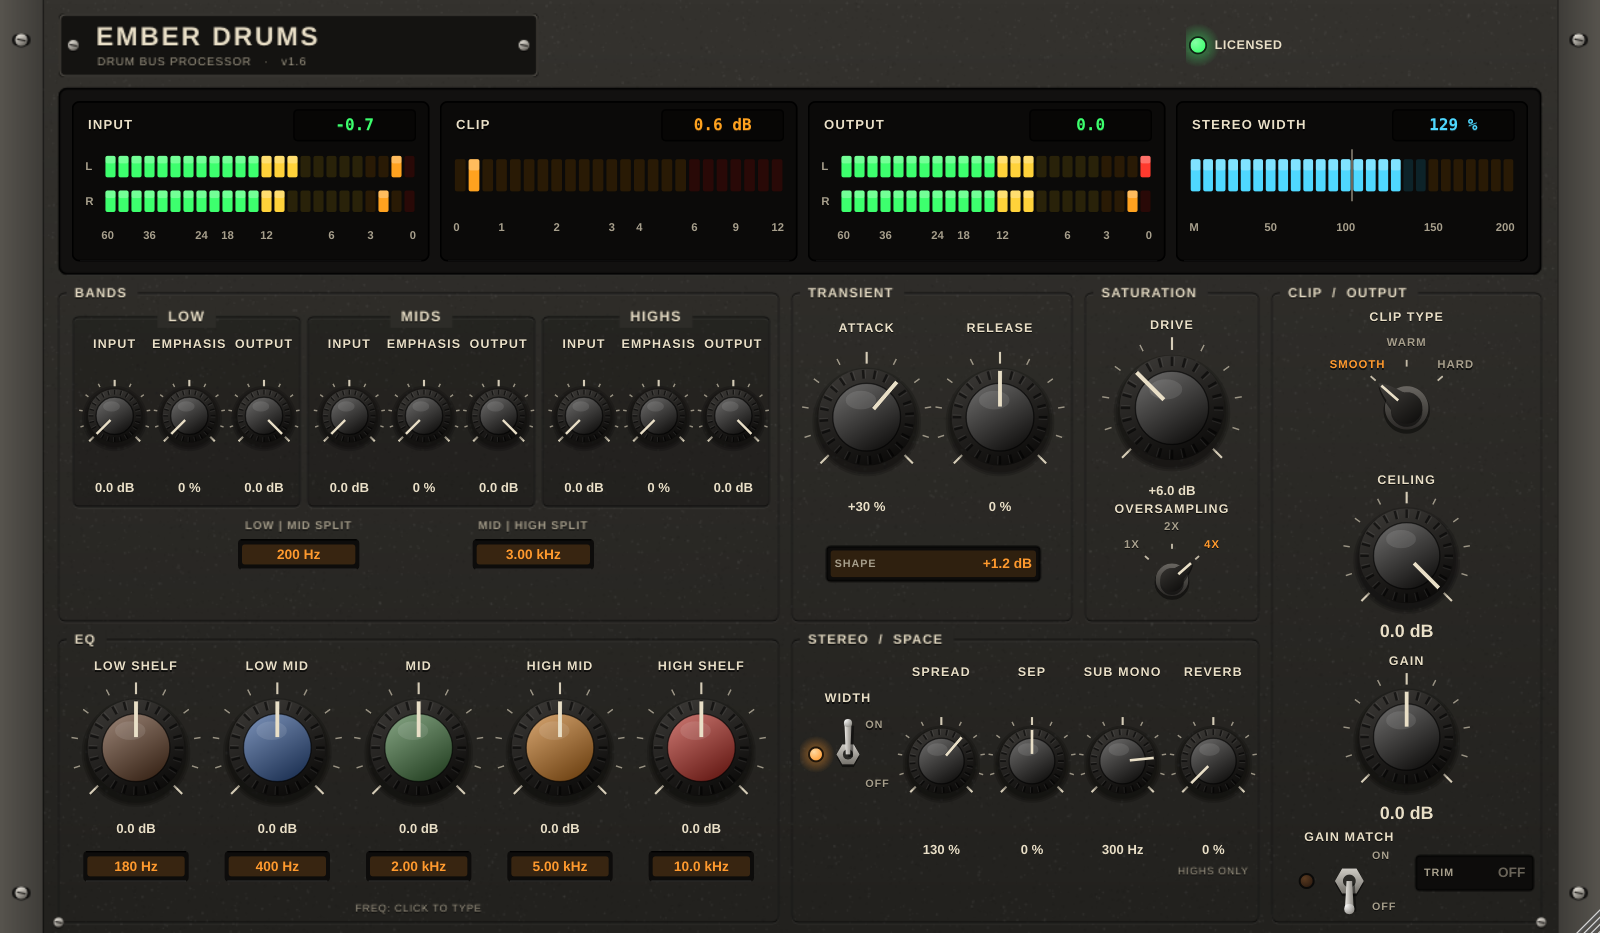Click the Attack knob in Transient
Screen dimensions: 1600x933
866,417
